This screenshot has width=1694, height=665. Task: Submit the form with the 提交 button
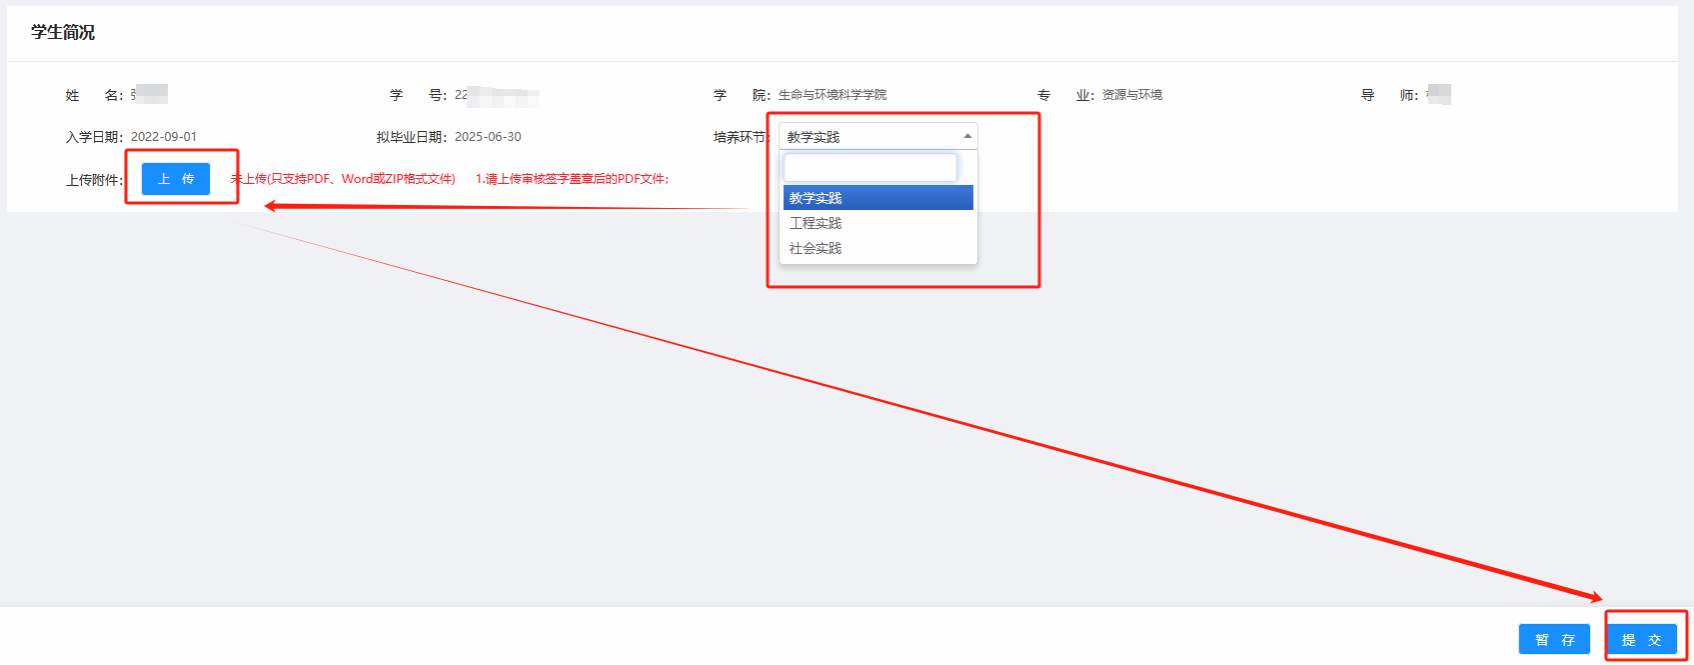pos(1641,640)
